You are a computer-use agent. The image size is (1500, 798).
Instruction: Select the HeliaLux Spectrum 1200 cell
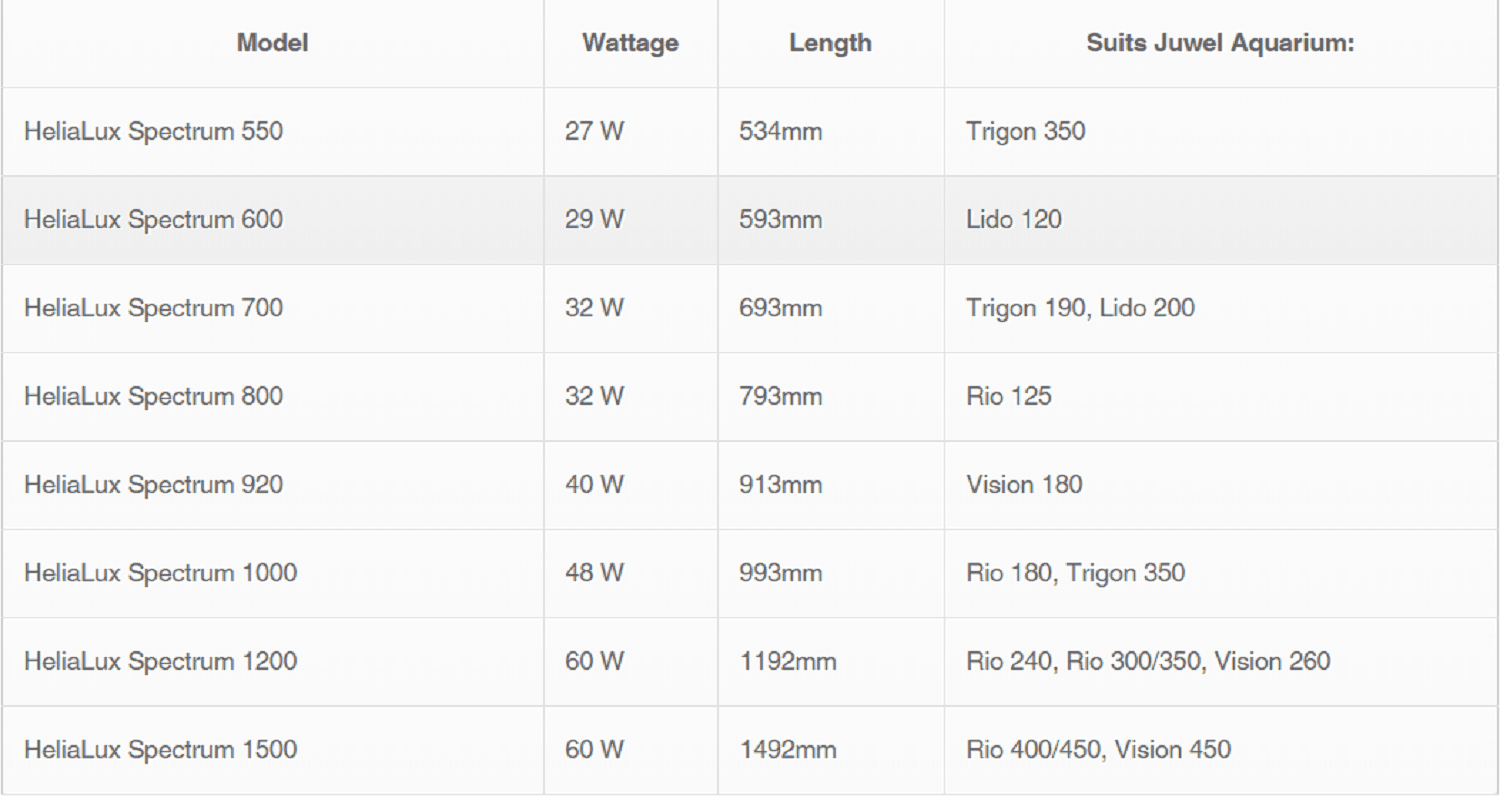[x=160, y=661]
